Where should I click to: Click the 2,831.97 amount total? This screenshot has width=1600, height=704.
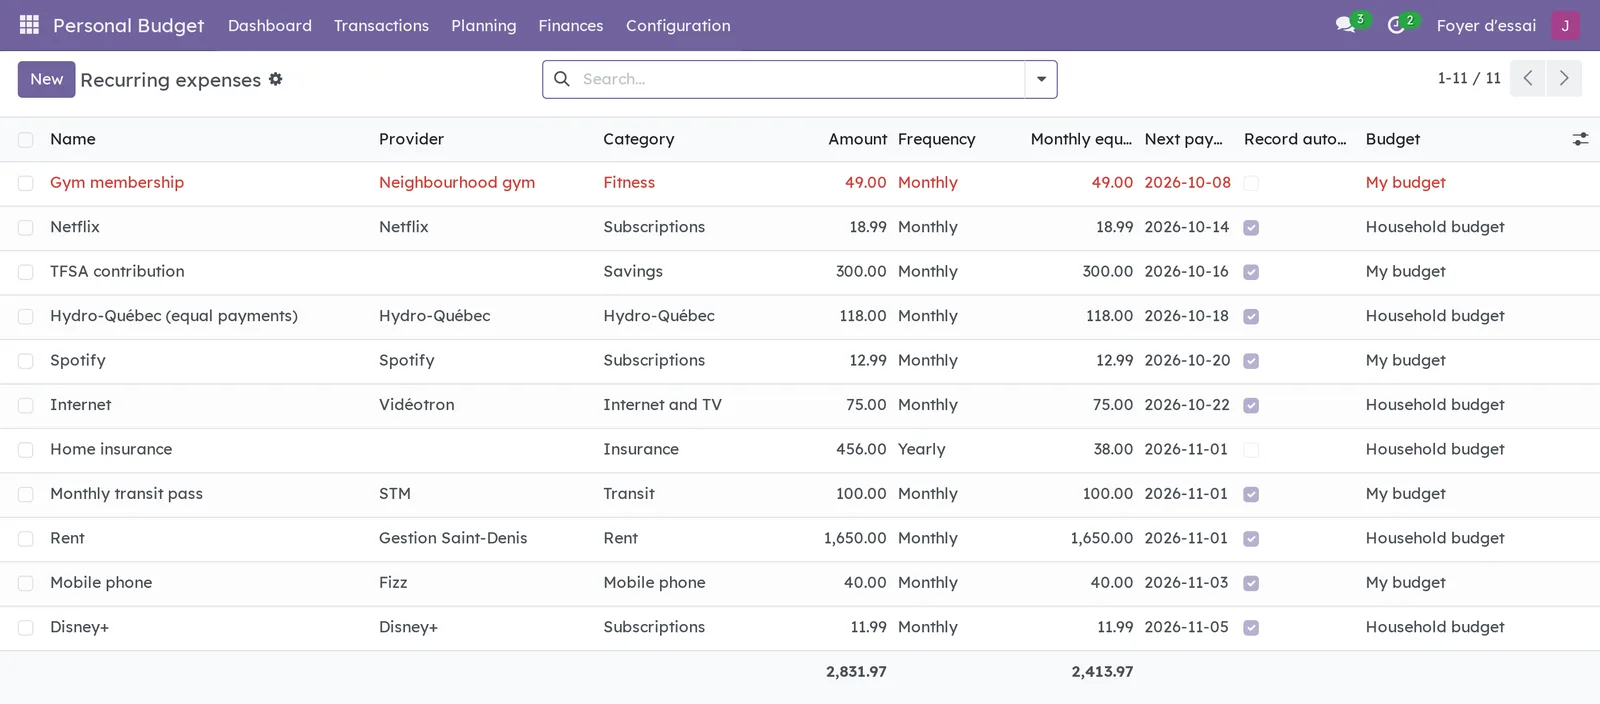pyautogui.click(x=856, y=671)
